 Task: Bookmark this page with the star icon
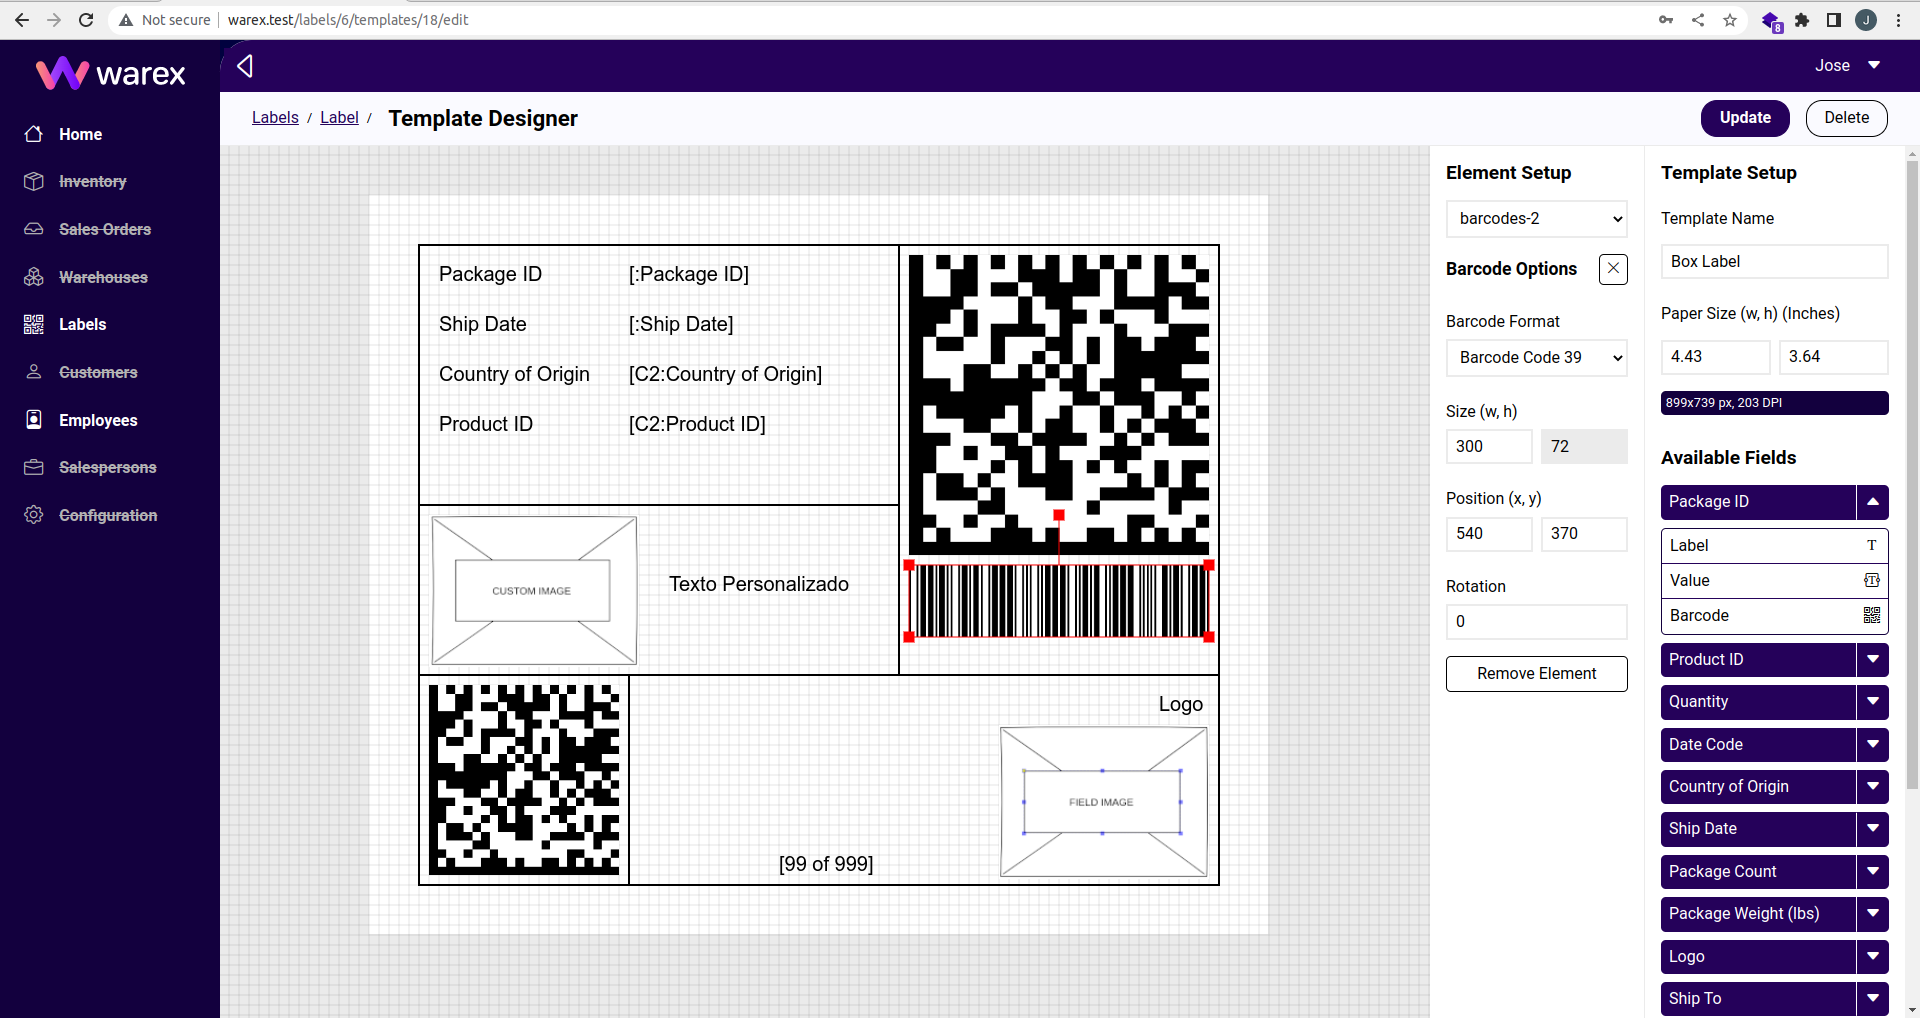tap(1730, 20)
